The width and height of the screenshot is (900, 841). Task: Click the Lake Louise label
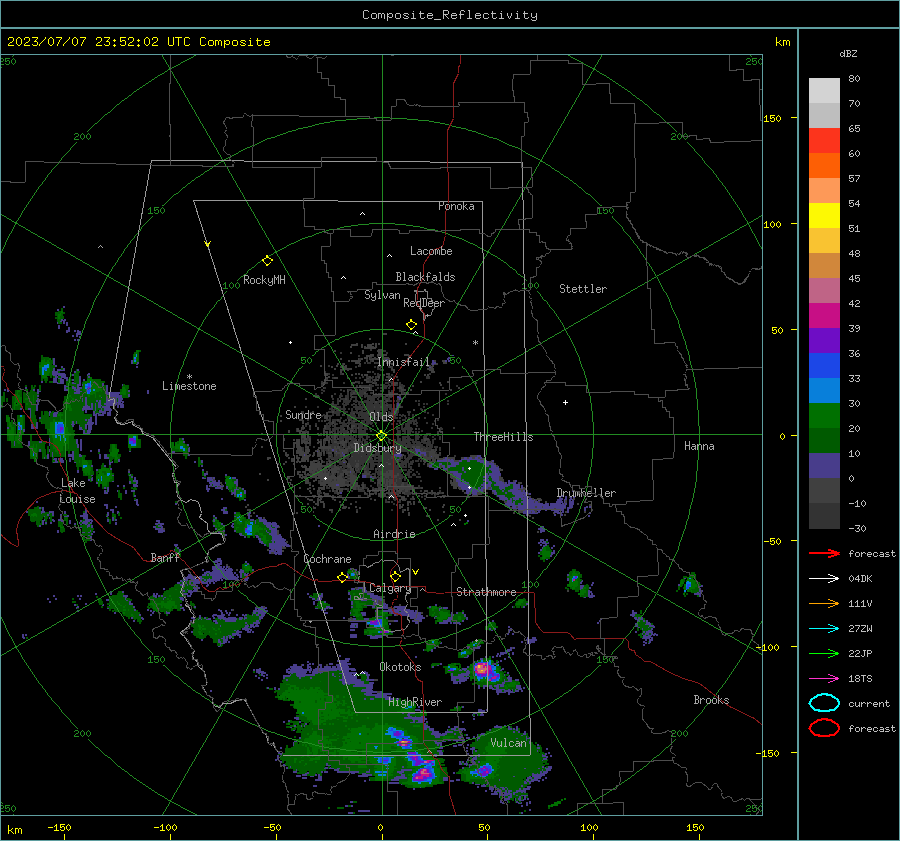click(x=77, y=491)
